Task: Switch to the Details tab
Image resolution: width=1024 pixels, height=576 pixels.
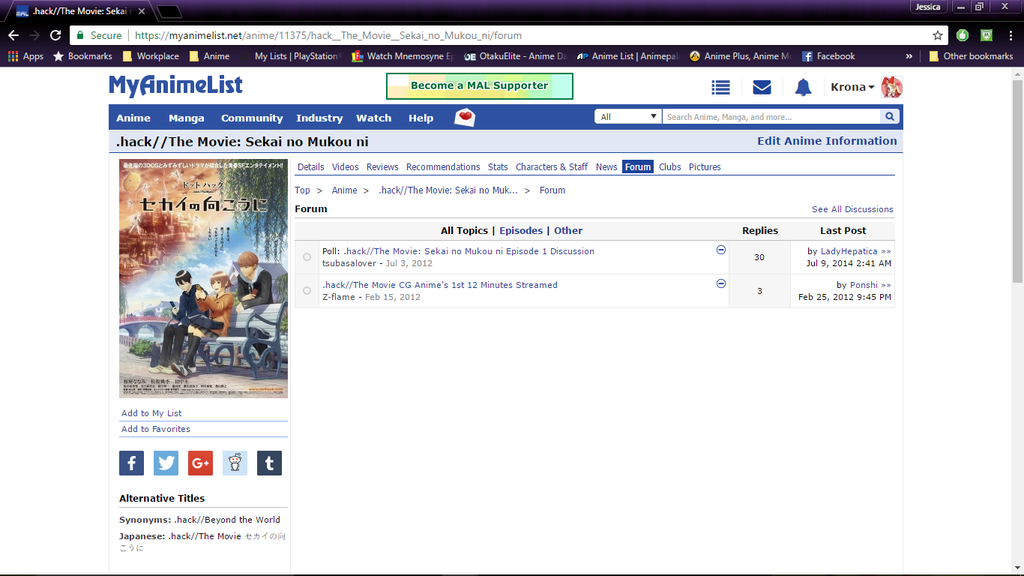Action: [x=311, y=167]
